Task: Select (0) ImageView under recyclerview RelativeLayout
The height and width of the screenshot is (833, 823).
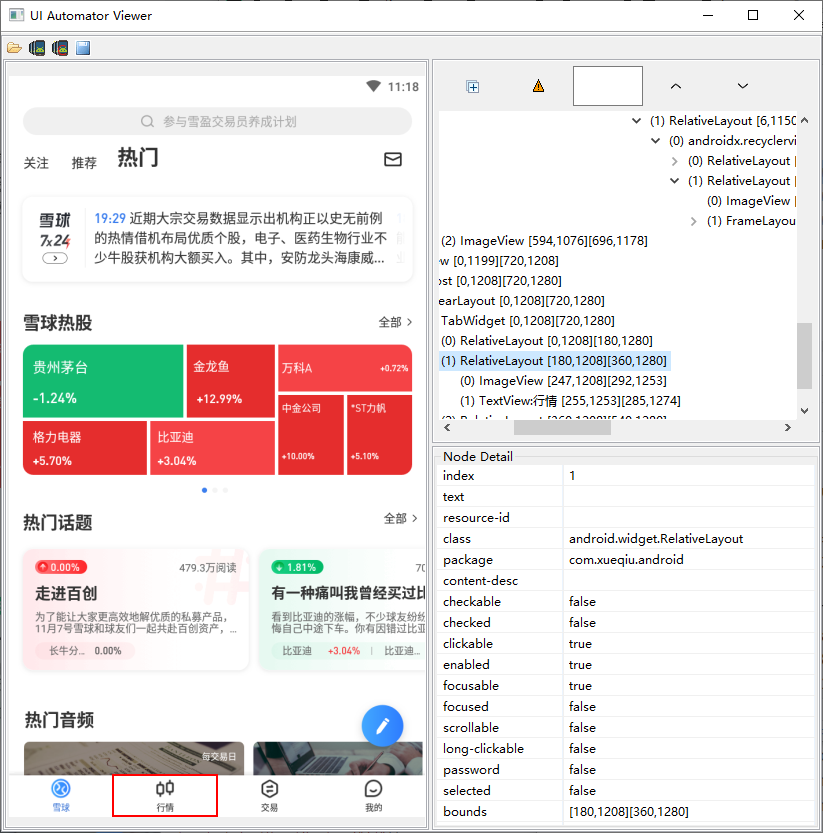Action: tap(751, 201)
